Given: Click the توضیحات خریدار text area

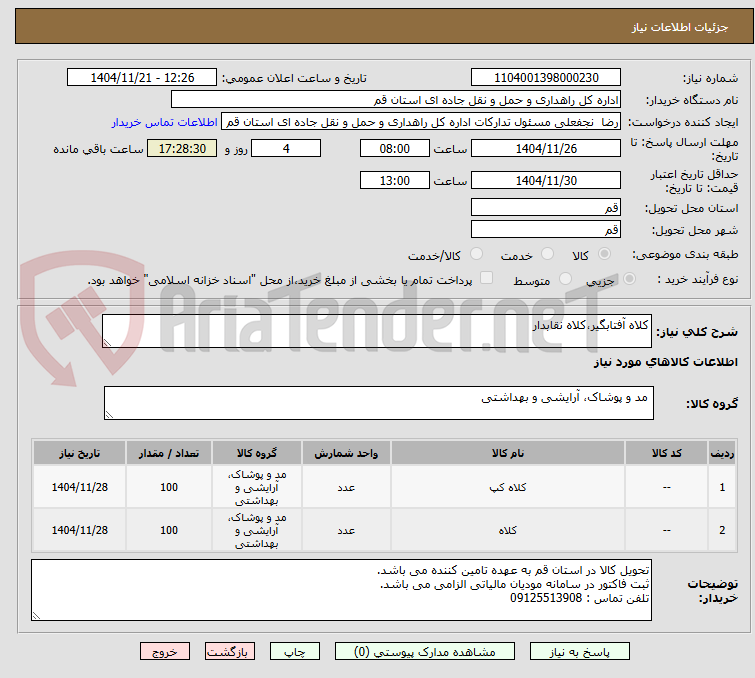Looking at the screenshot, I should point(341,590).
